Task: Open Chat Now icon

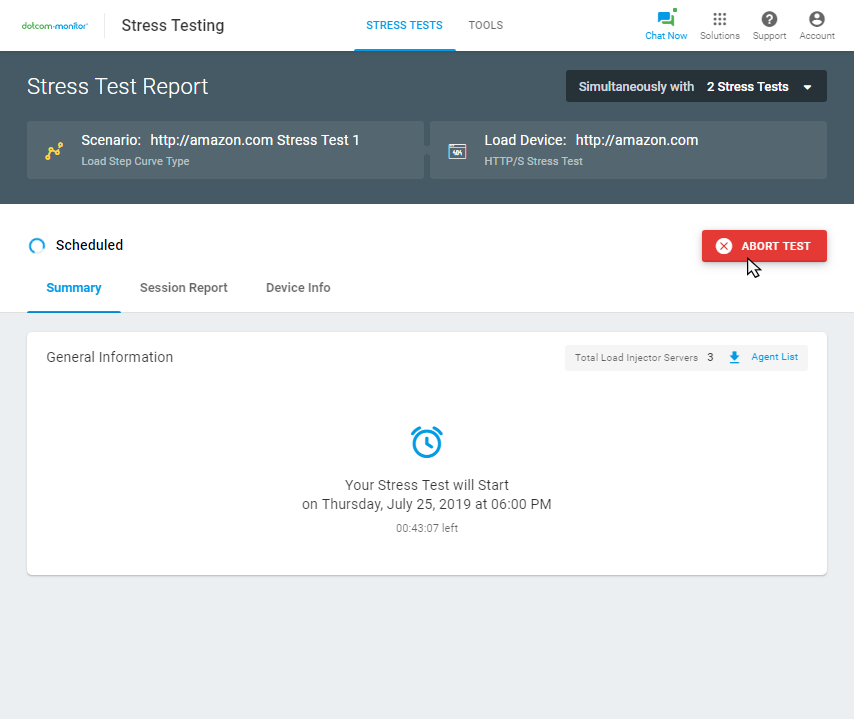Action: pyautogui.click(x=666, y=19)
